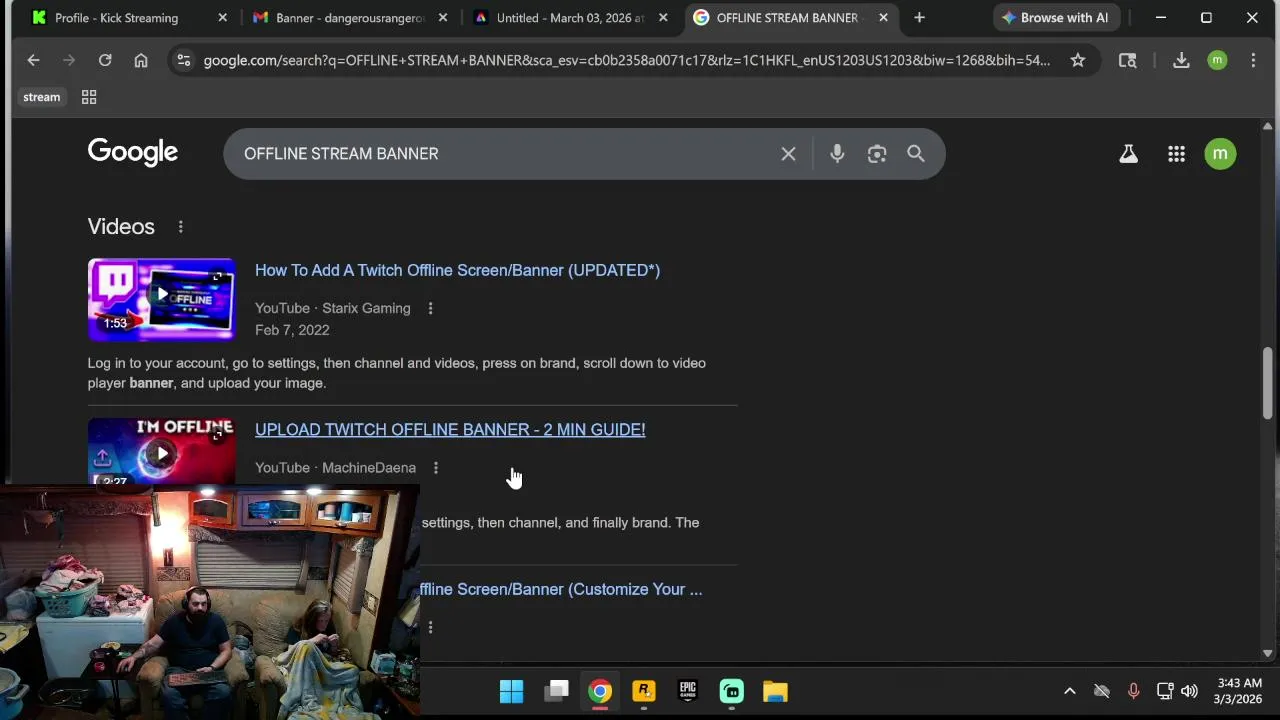
Task: Click the page vertical scrollbar thumb
Action: (x=1268, y=383)
